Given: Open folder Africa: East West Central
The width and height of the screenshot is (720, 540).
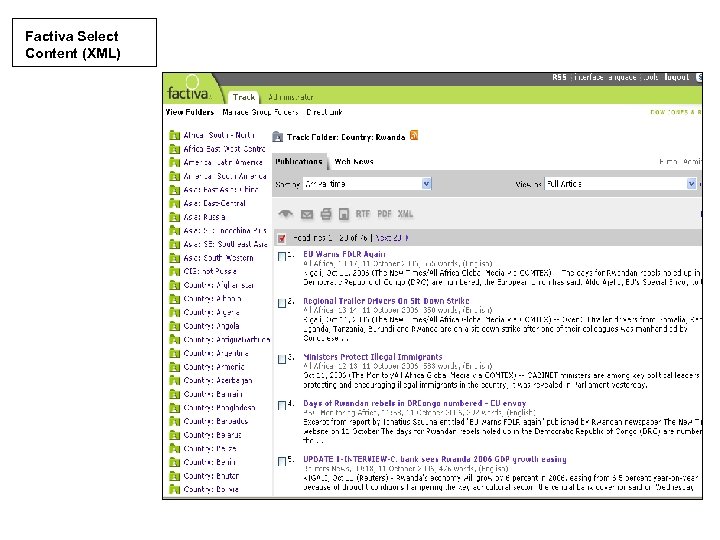Looking at the screenshot, I should pos(224,149).
